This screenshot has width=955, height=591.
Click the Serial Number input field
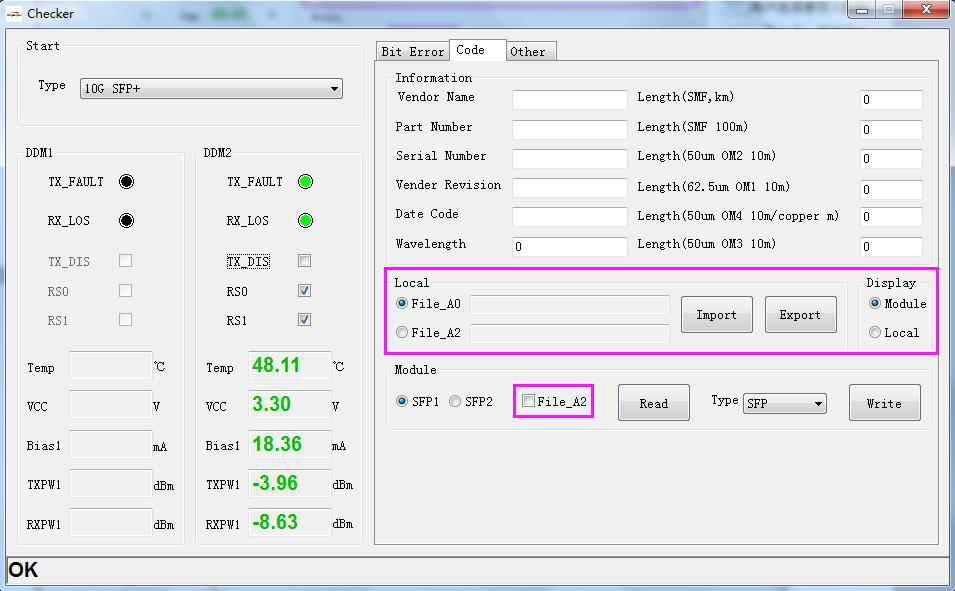(x=569, y=158)
